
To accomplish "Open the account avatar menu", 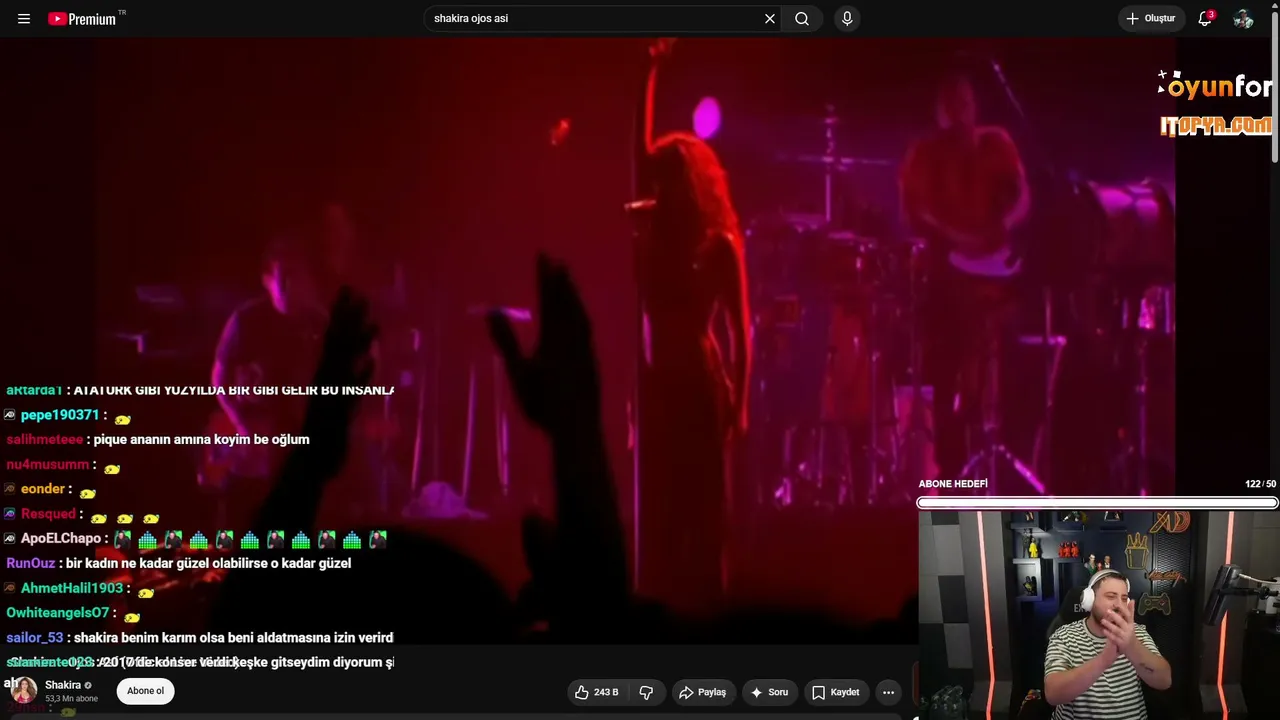I will pos(1243,19).
